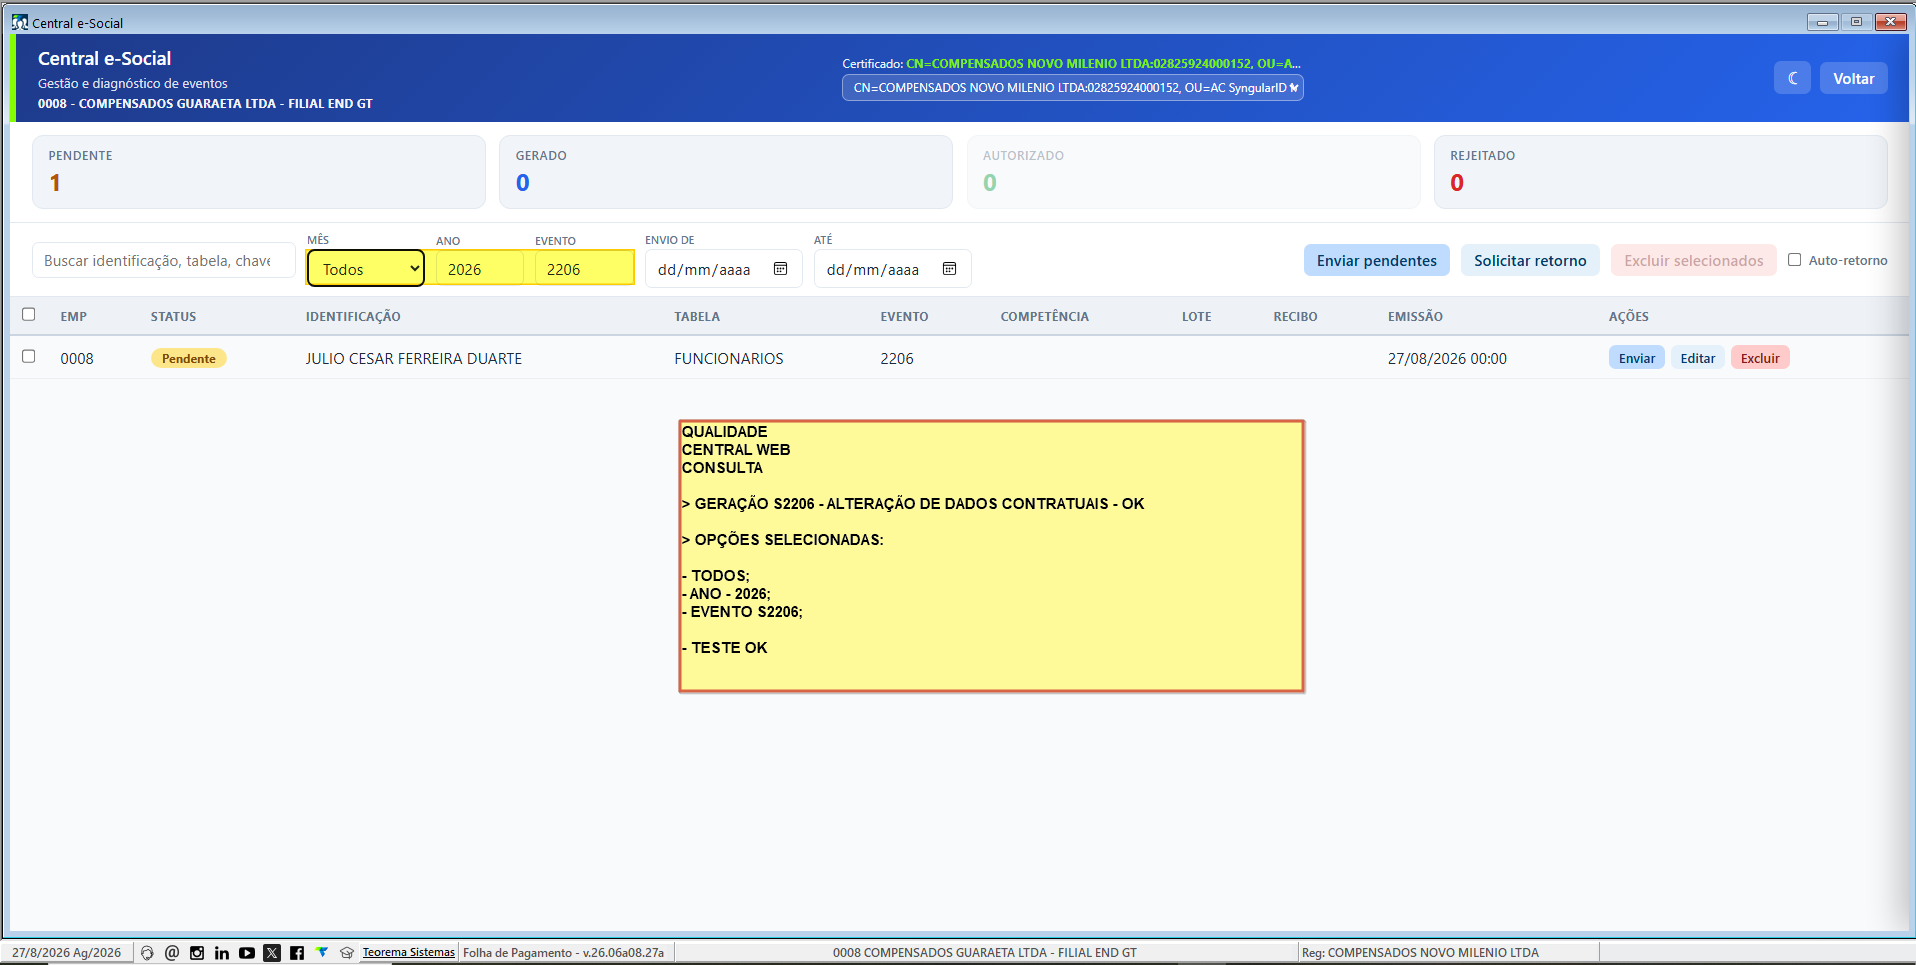1916x965 pixels.
Task: Sort by the IDENTIFICAÇÃO column header
Action: click(353, 316)
